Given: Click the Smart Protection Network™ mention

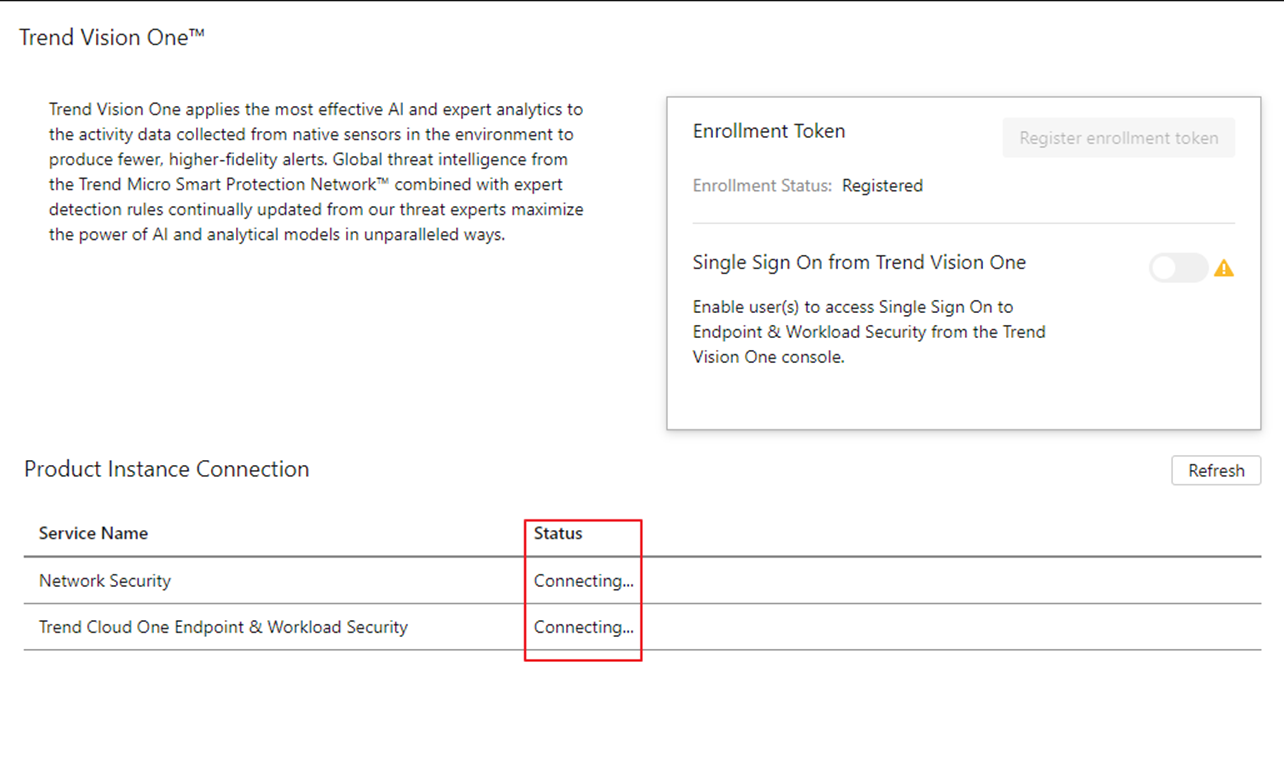Looking at the screenshot, I should pos(268,184).
